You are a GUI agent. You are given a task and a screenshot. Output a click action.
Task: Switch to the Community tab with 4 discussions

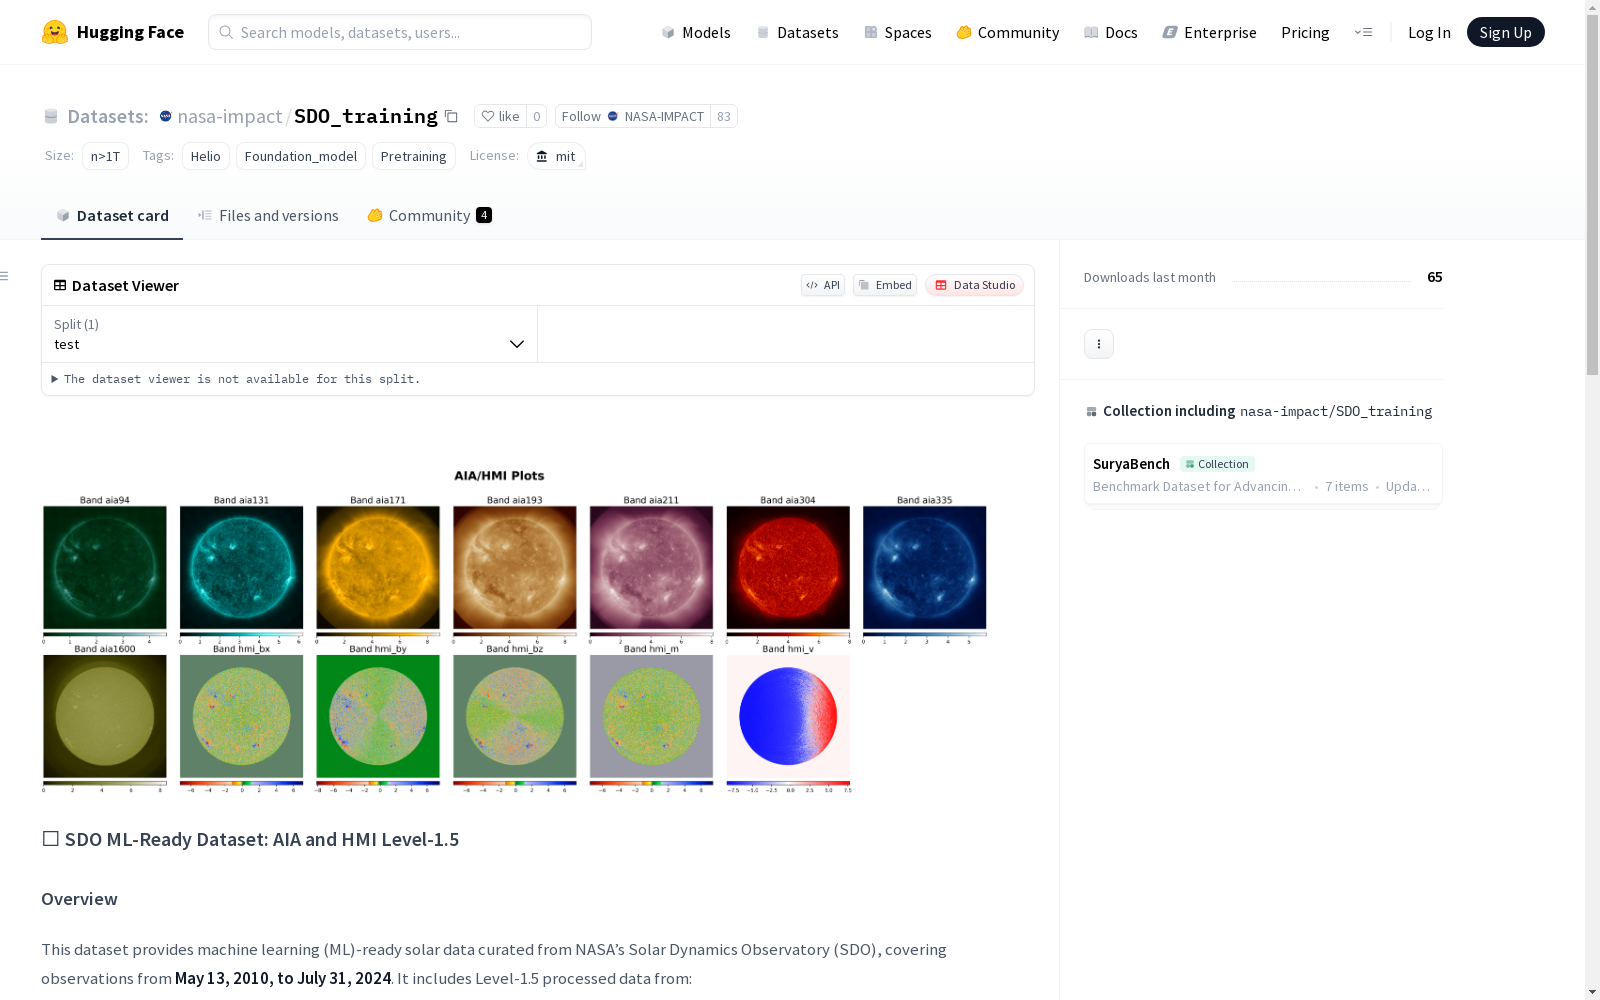pos(430,216)
